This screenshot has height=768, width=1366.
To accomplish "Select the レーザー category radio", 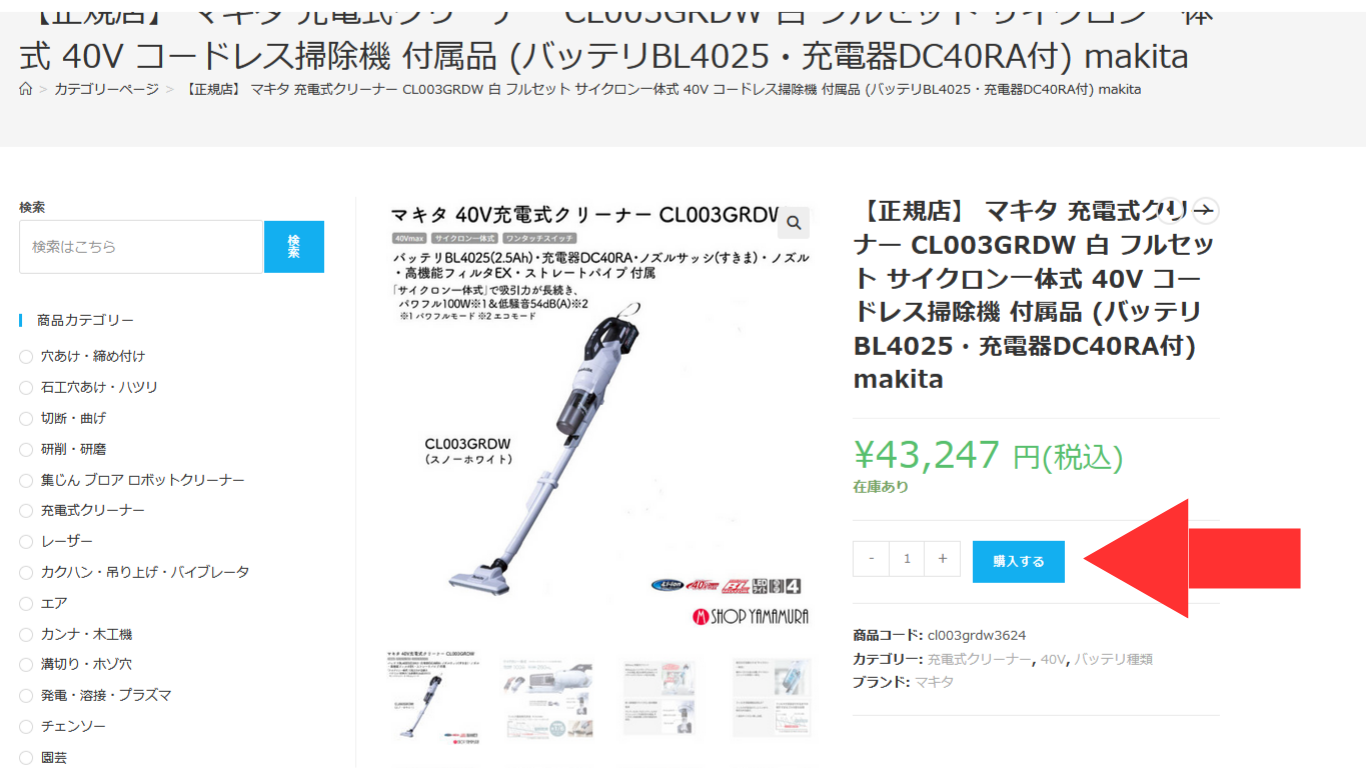I will [x=26, y=542].
